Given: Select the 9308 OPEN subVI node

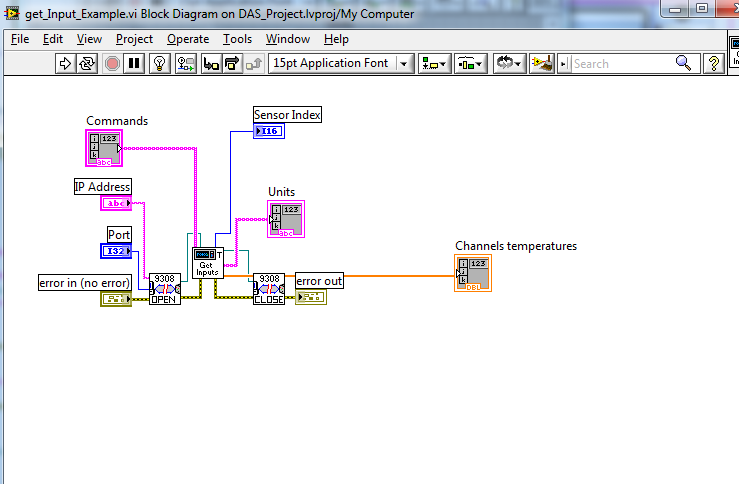Looking at the screenshot, I should click(x=165, y=289).
